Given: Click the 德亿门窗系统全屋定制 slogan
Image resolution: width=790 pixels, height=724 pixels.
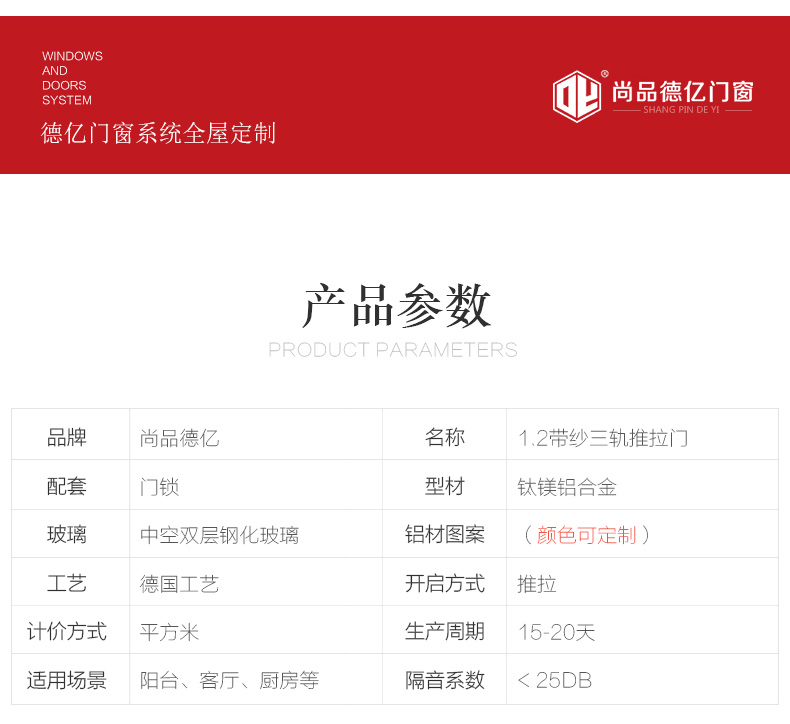Looking at the screenshot, I should point(158,133).
